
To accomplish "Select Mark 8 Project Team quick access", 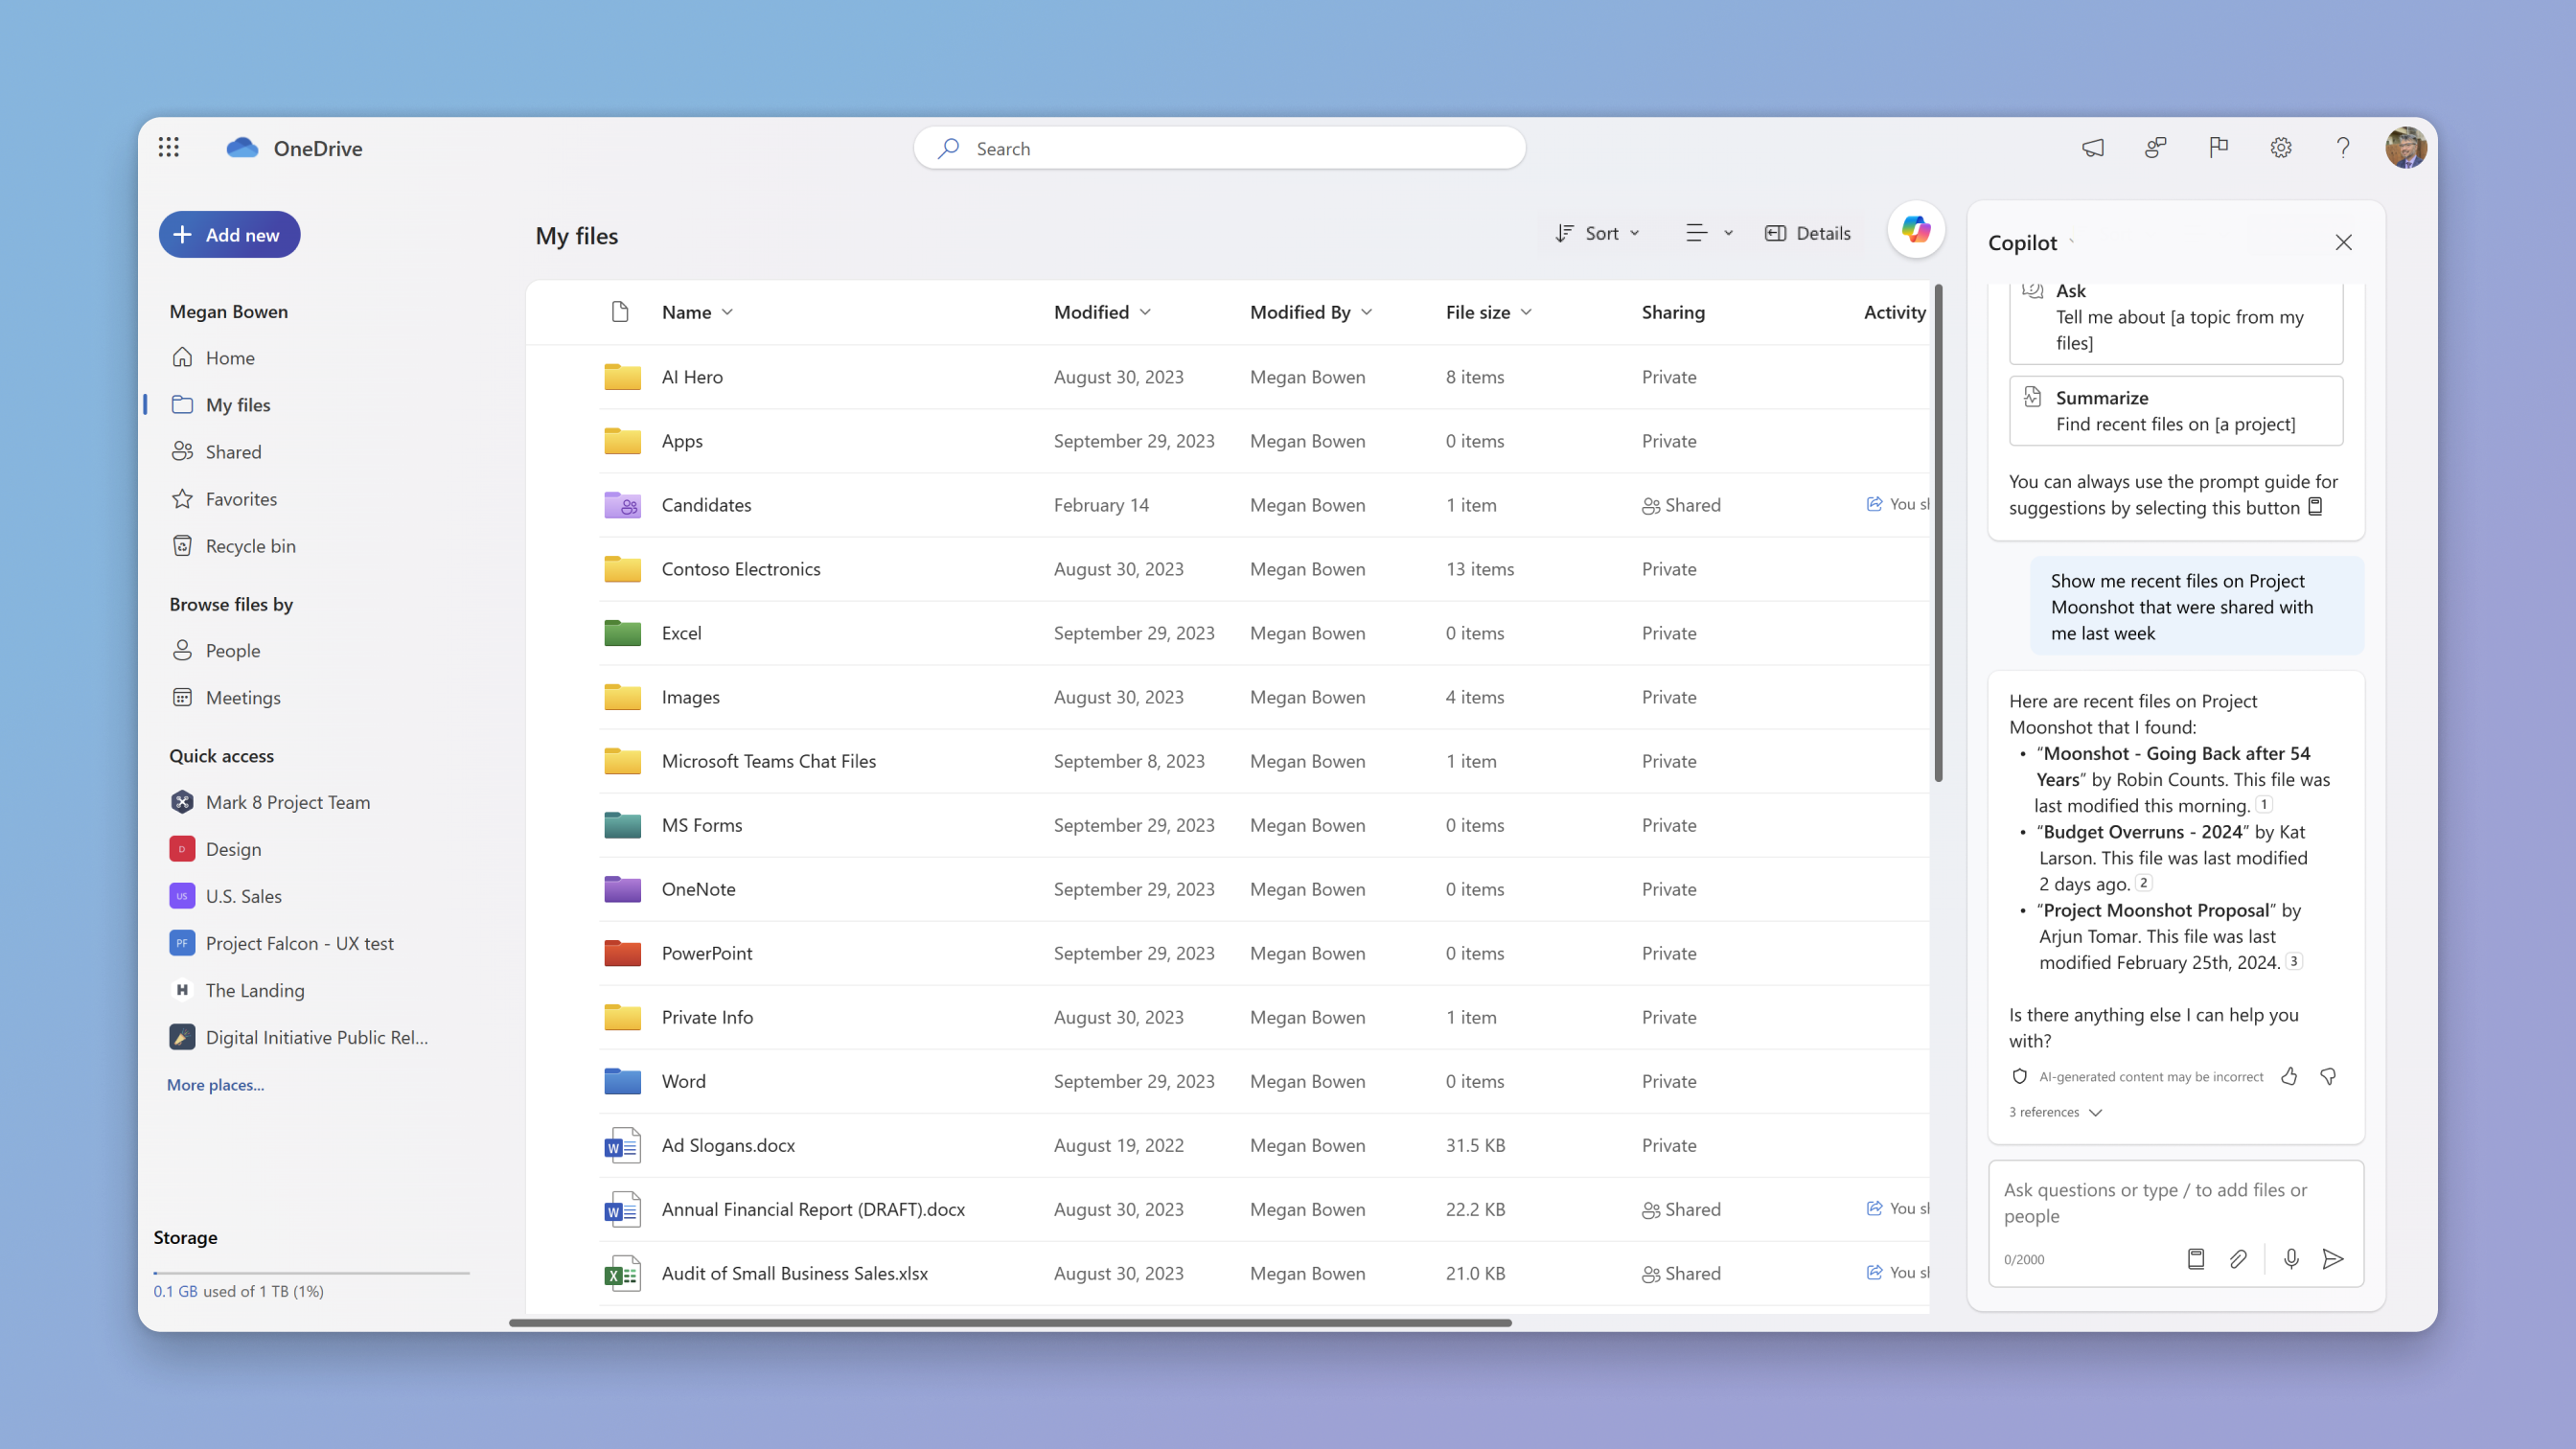I will (x=288, y=801).
